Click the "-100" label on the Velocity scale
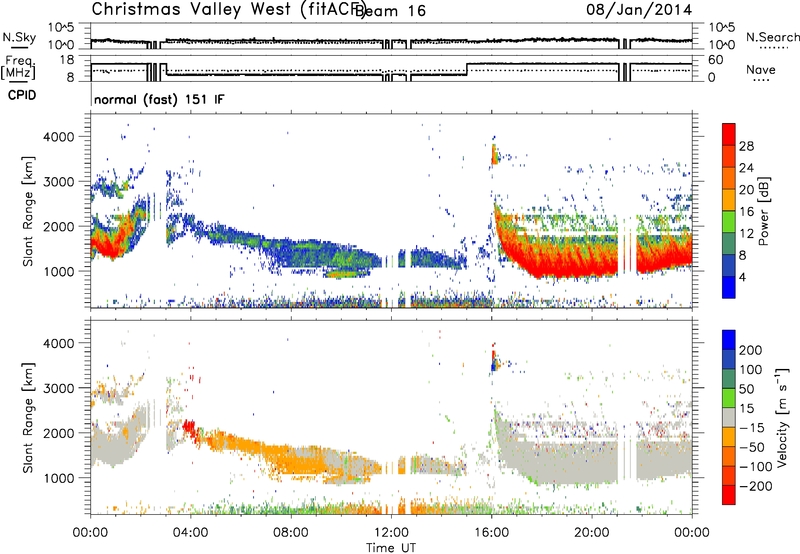The height and width of the screenshot is (554, 800). coord(755,467)
